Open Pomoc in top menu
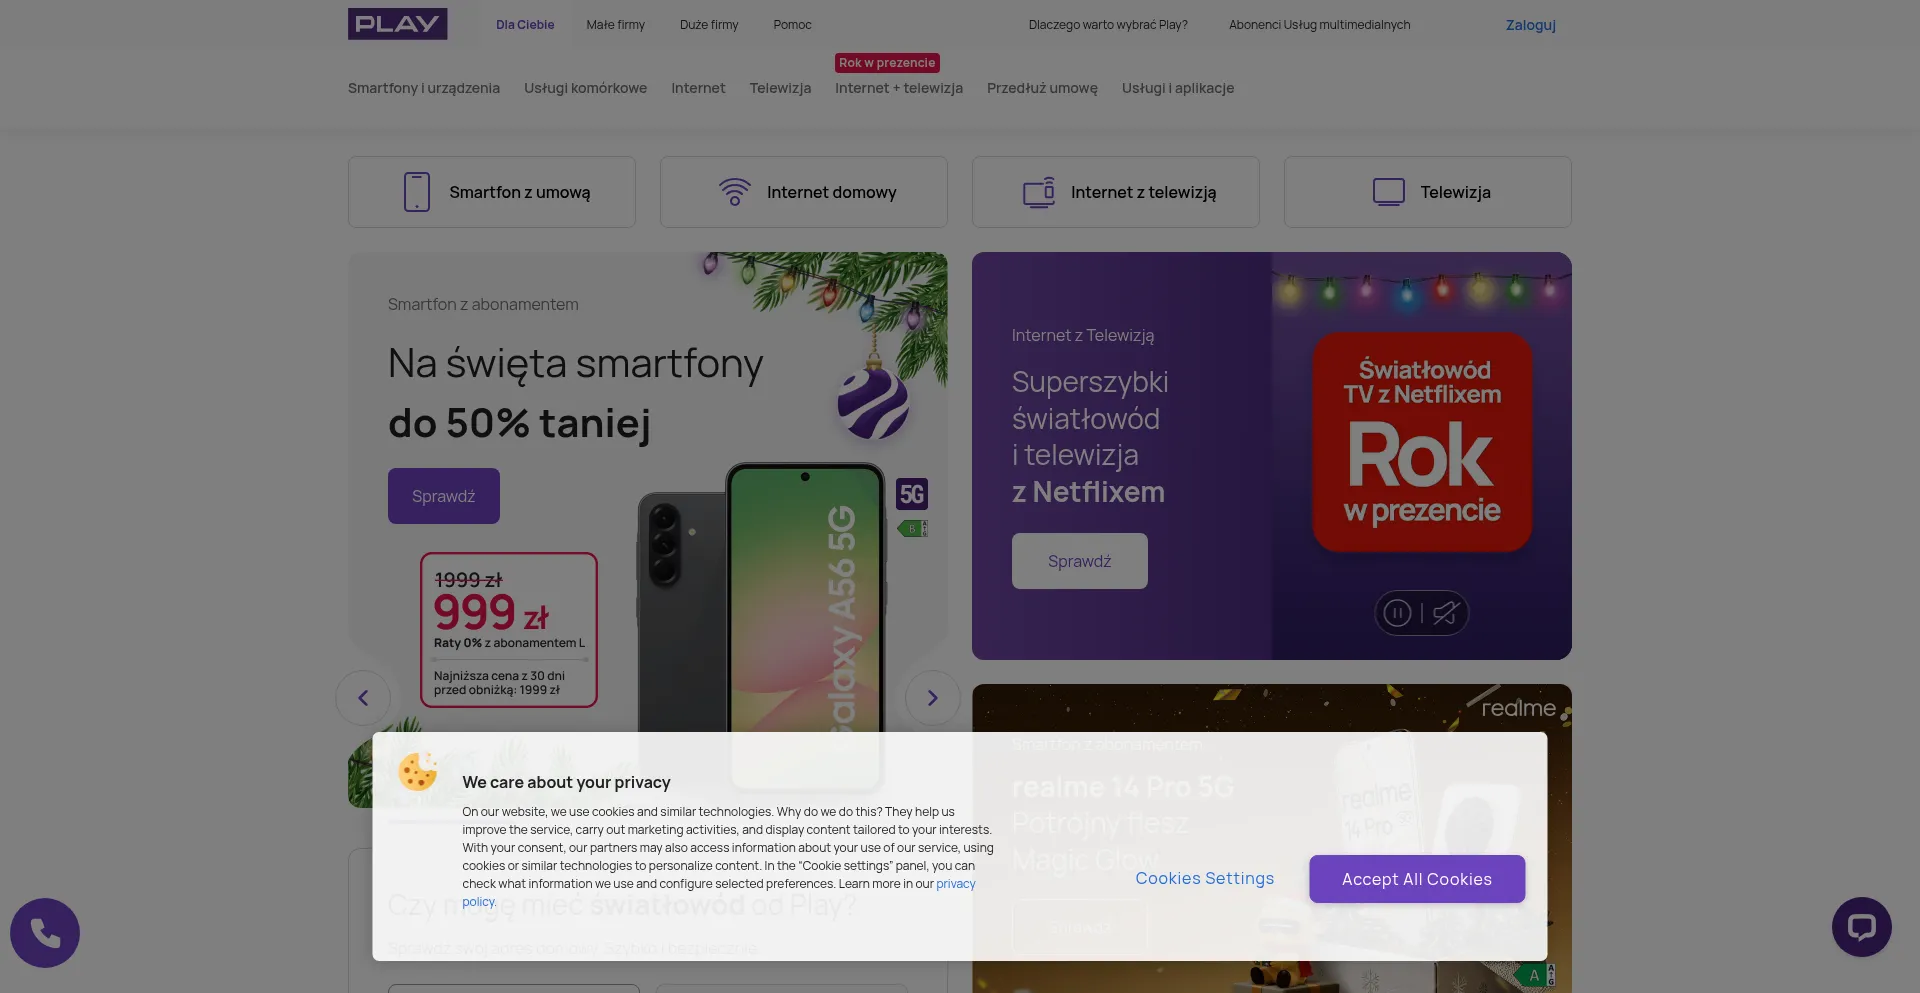The width and height of the screenshot is (1920, 993). click(x=792, y=25)
